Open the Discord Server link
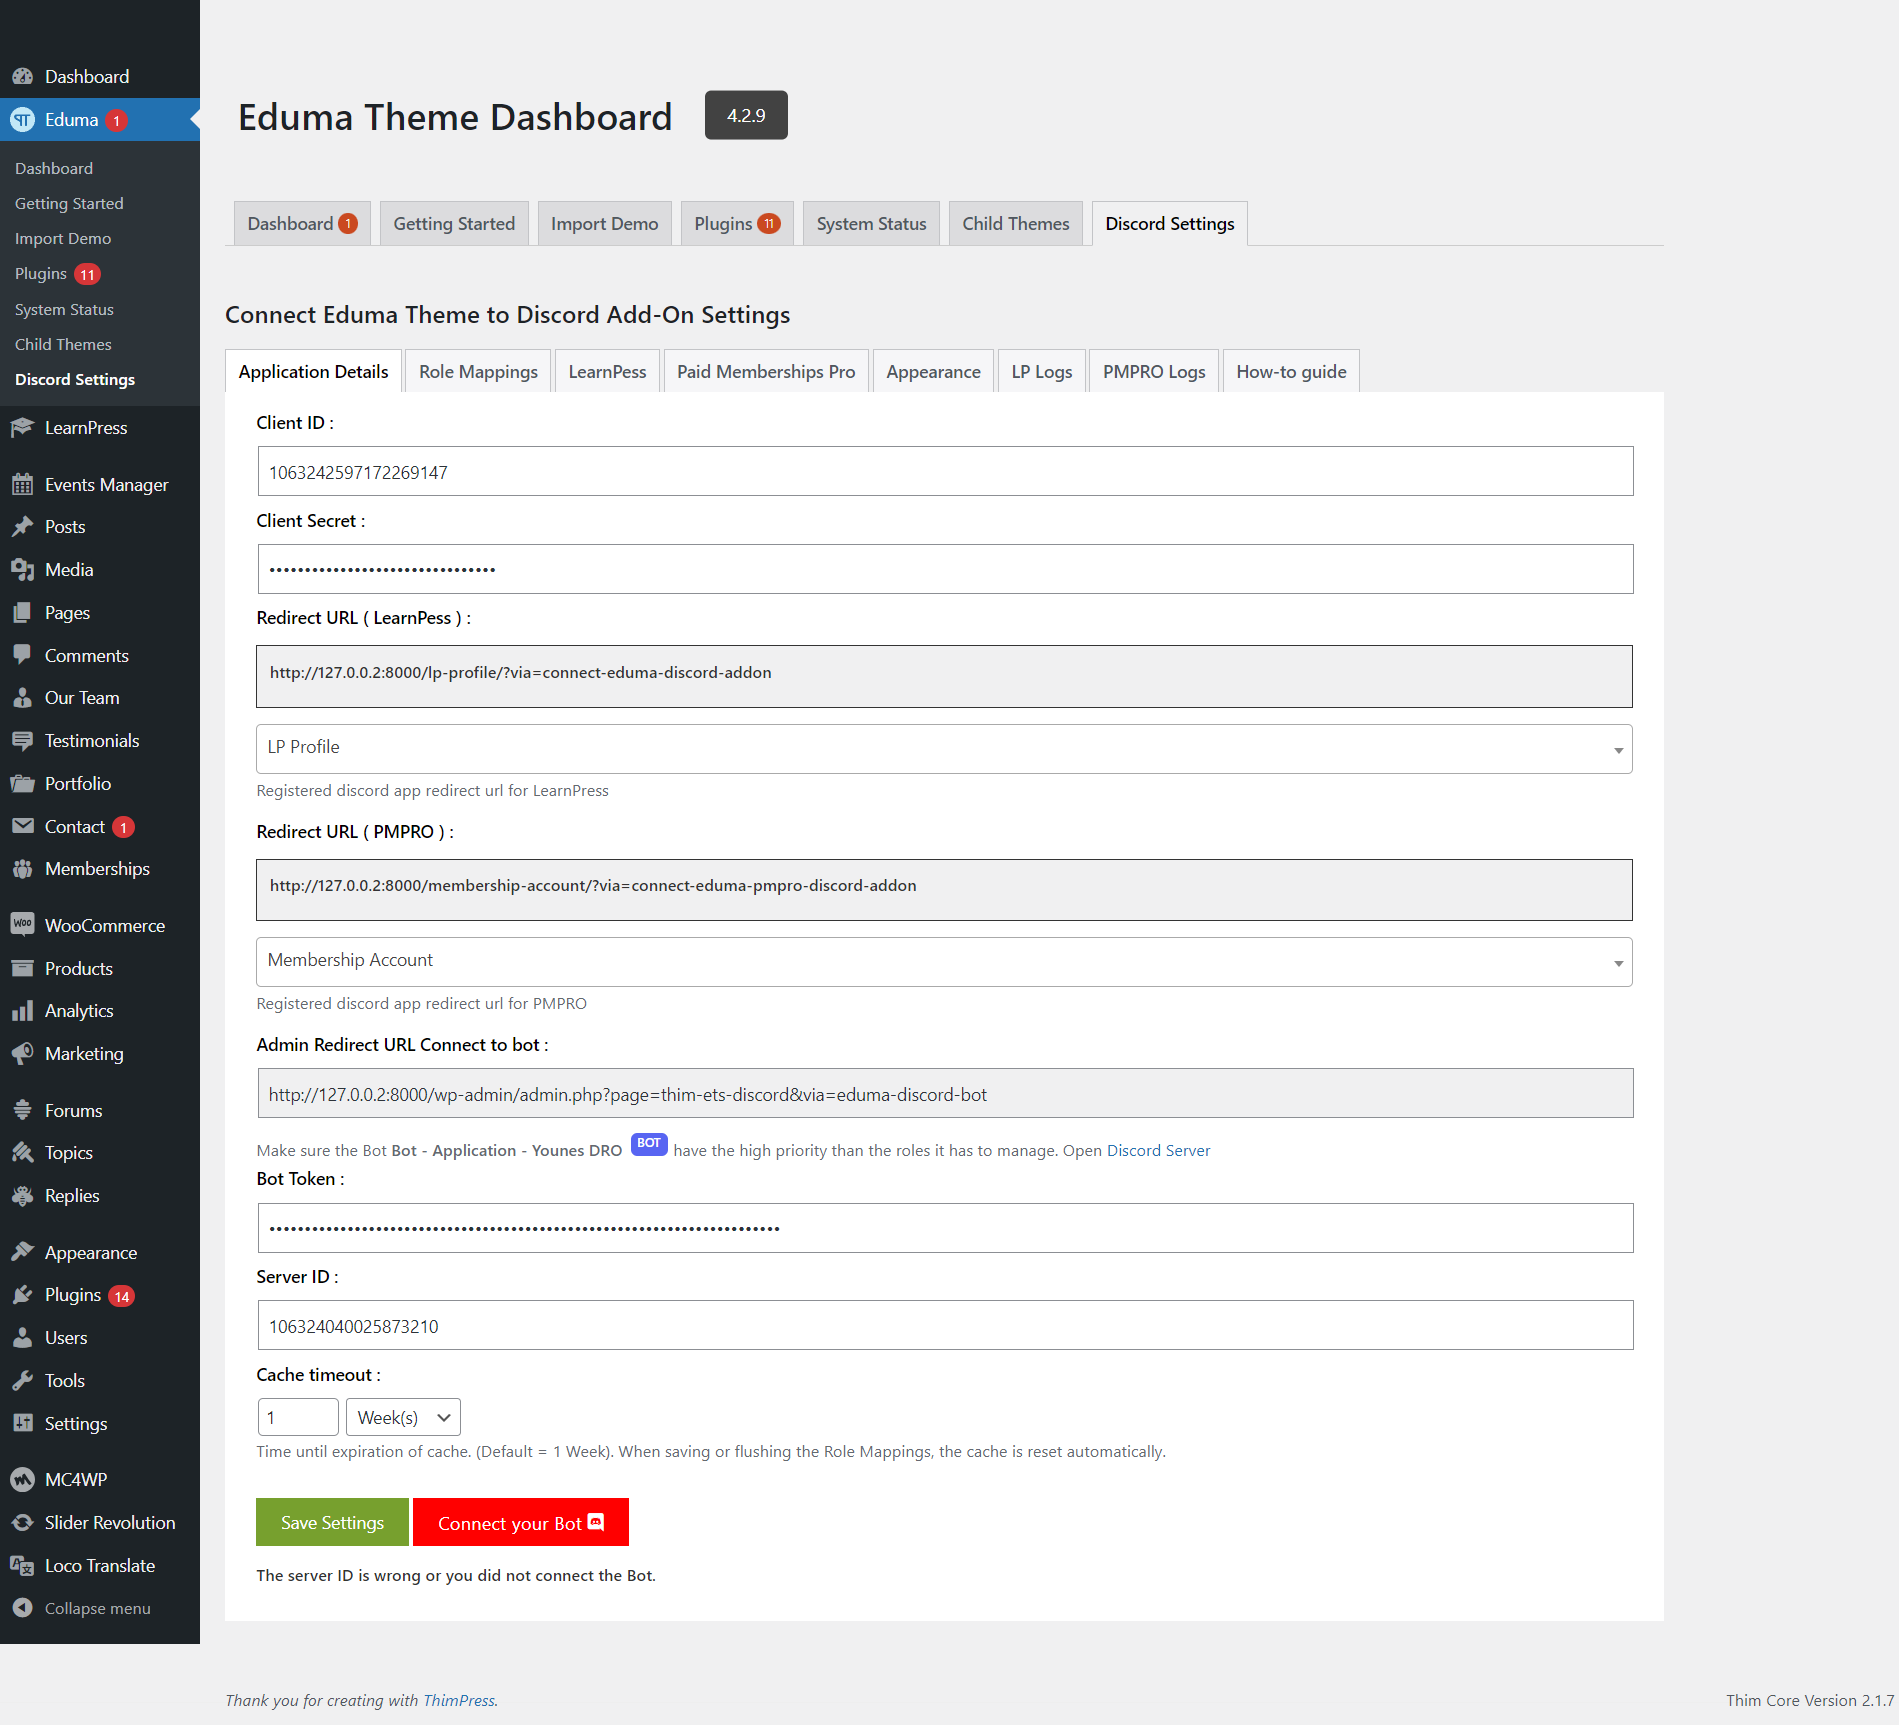The image size is (1899, 1725). click(1158, 1150)
